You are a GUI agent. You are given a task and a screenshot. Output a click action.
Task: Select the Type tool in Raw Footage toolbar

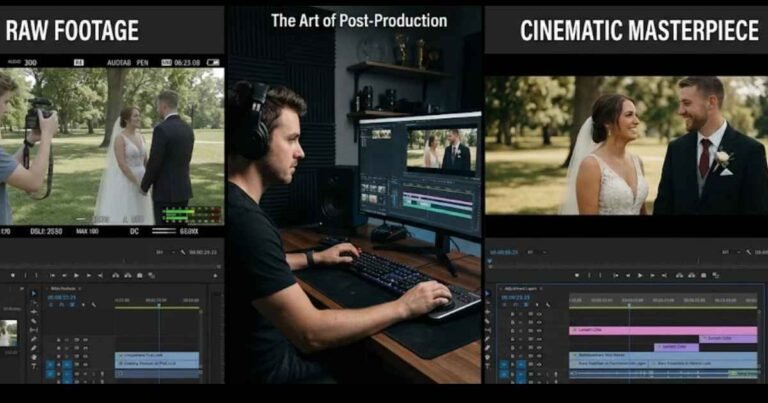click(34, 366)
